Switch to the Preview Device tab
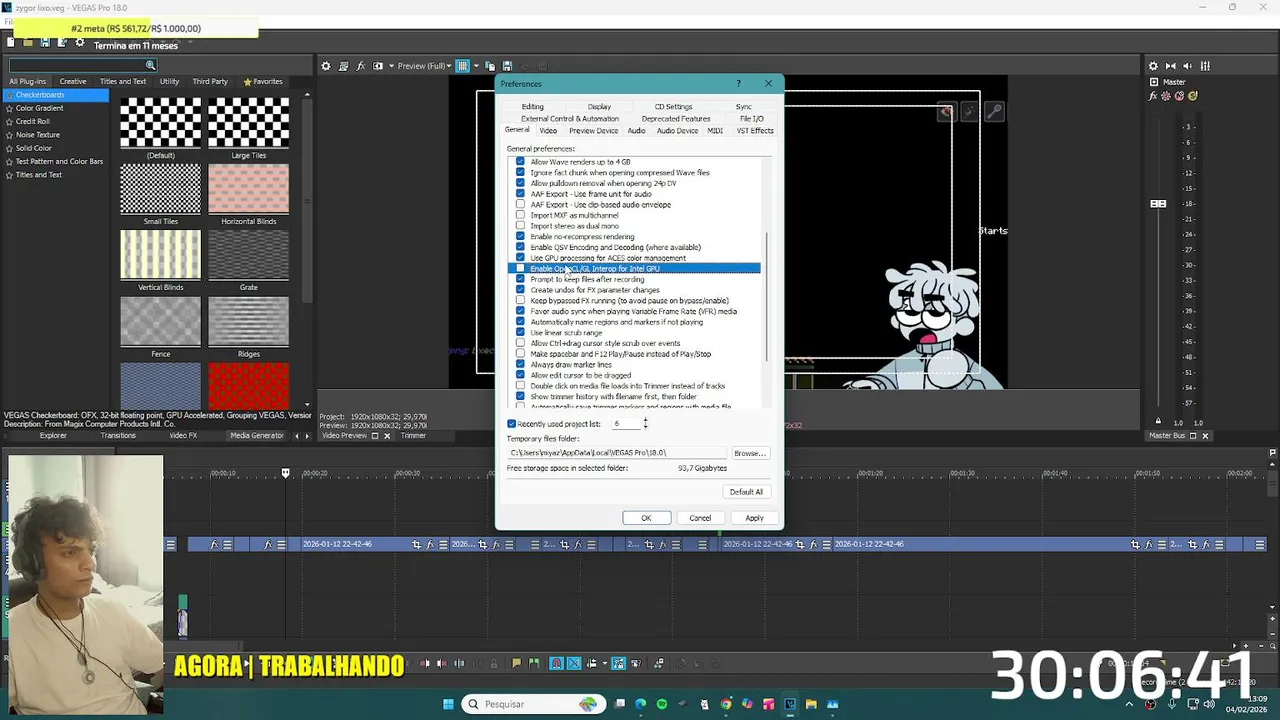The image size is (1280, 720). tap(593, 131)
